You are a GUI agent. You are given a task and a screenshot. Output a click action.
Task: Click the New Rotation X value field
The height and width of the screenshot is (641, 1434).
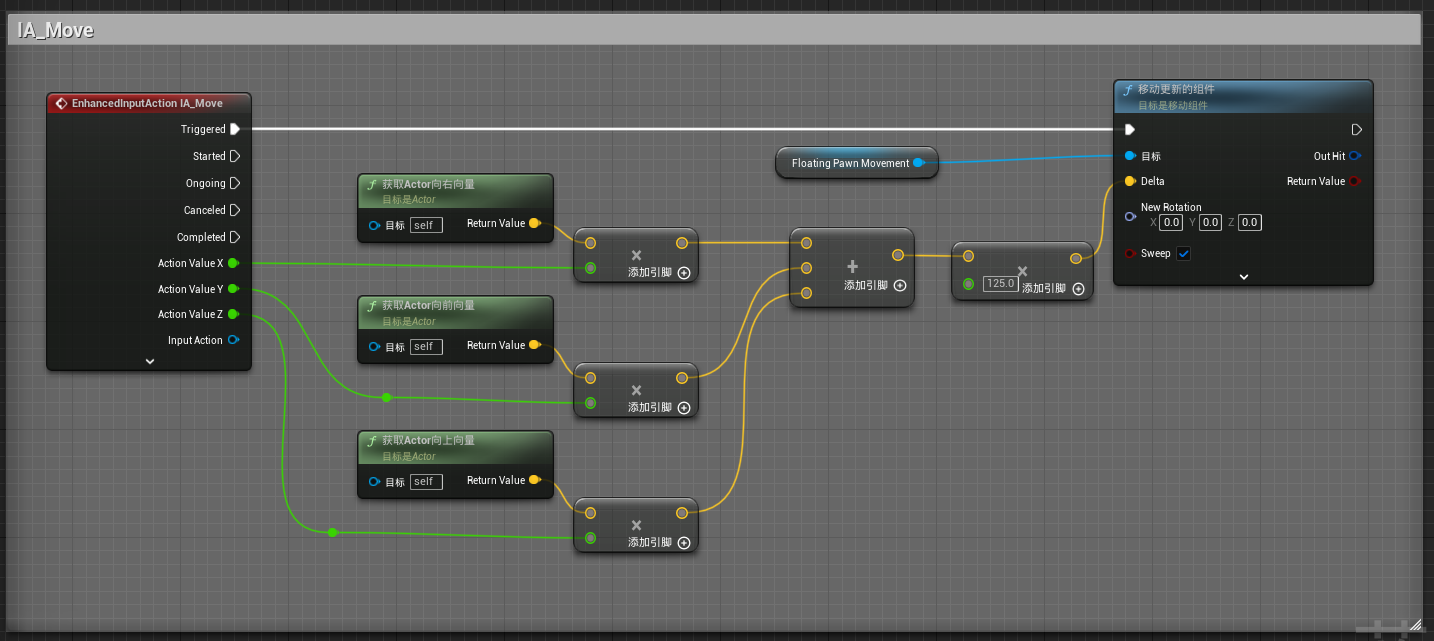tap(1171, 223)
